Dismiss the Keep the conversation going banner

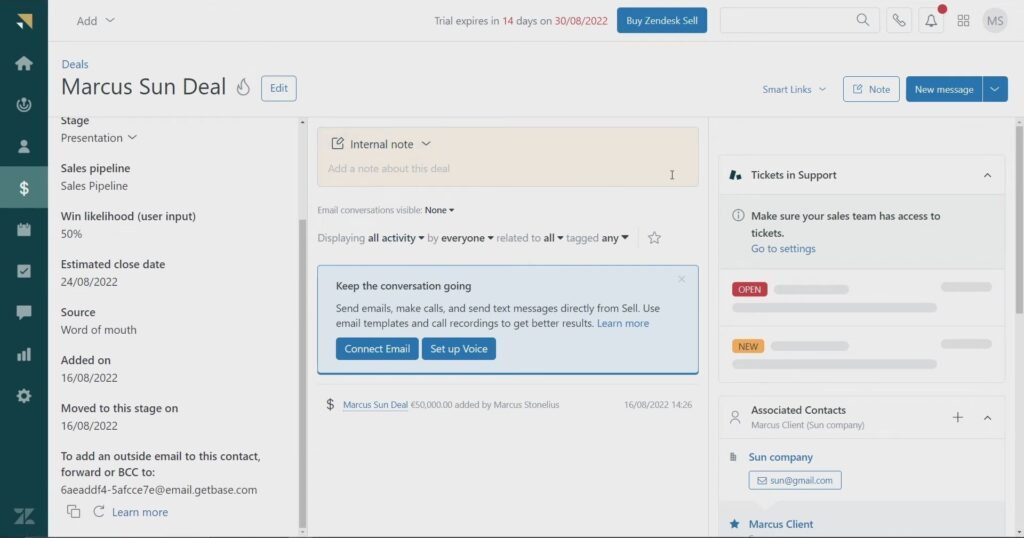pos(681,279)
